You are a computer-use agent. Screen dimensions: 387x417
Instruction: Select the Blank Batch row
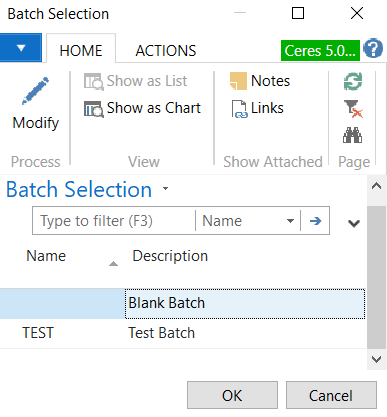point(183,303)
